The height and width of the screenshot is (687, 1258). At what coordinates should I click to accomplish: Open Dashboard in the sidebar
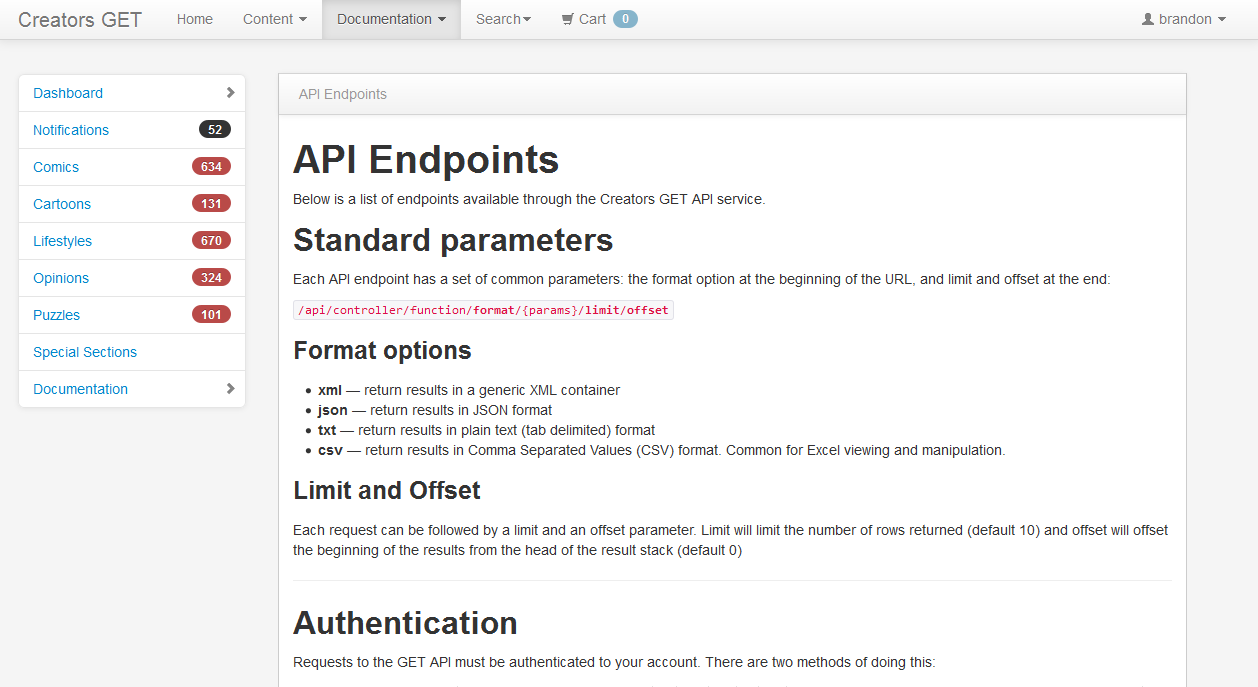pyautogui.click(x=132, y=93)
